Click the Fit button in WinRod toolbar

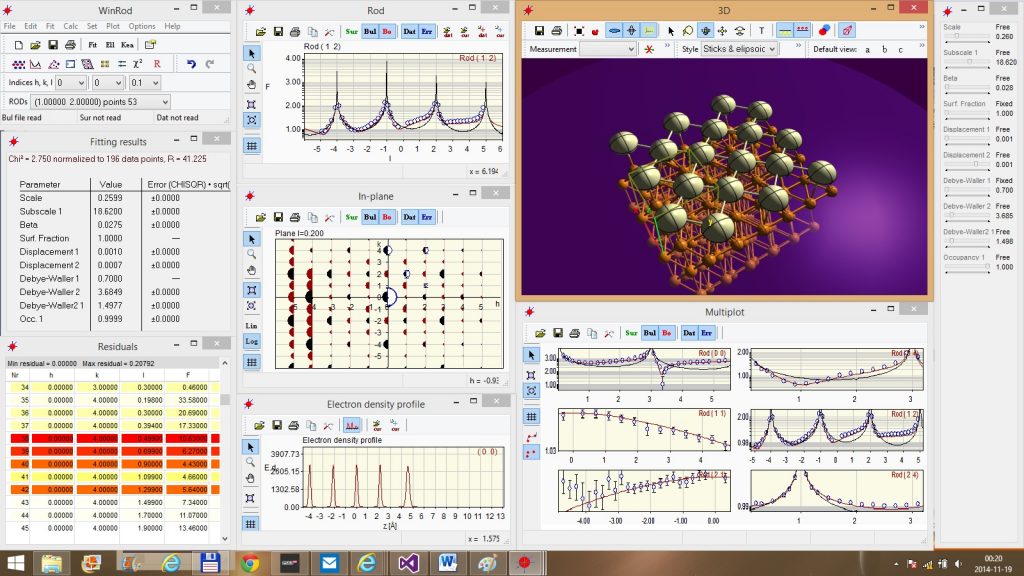pos(92,45)
